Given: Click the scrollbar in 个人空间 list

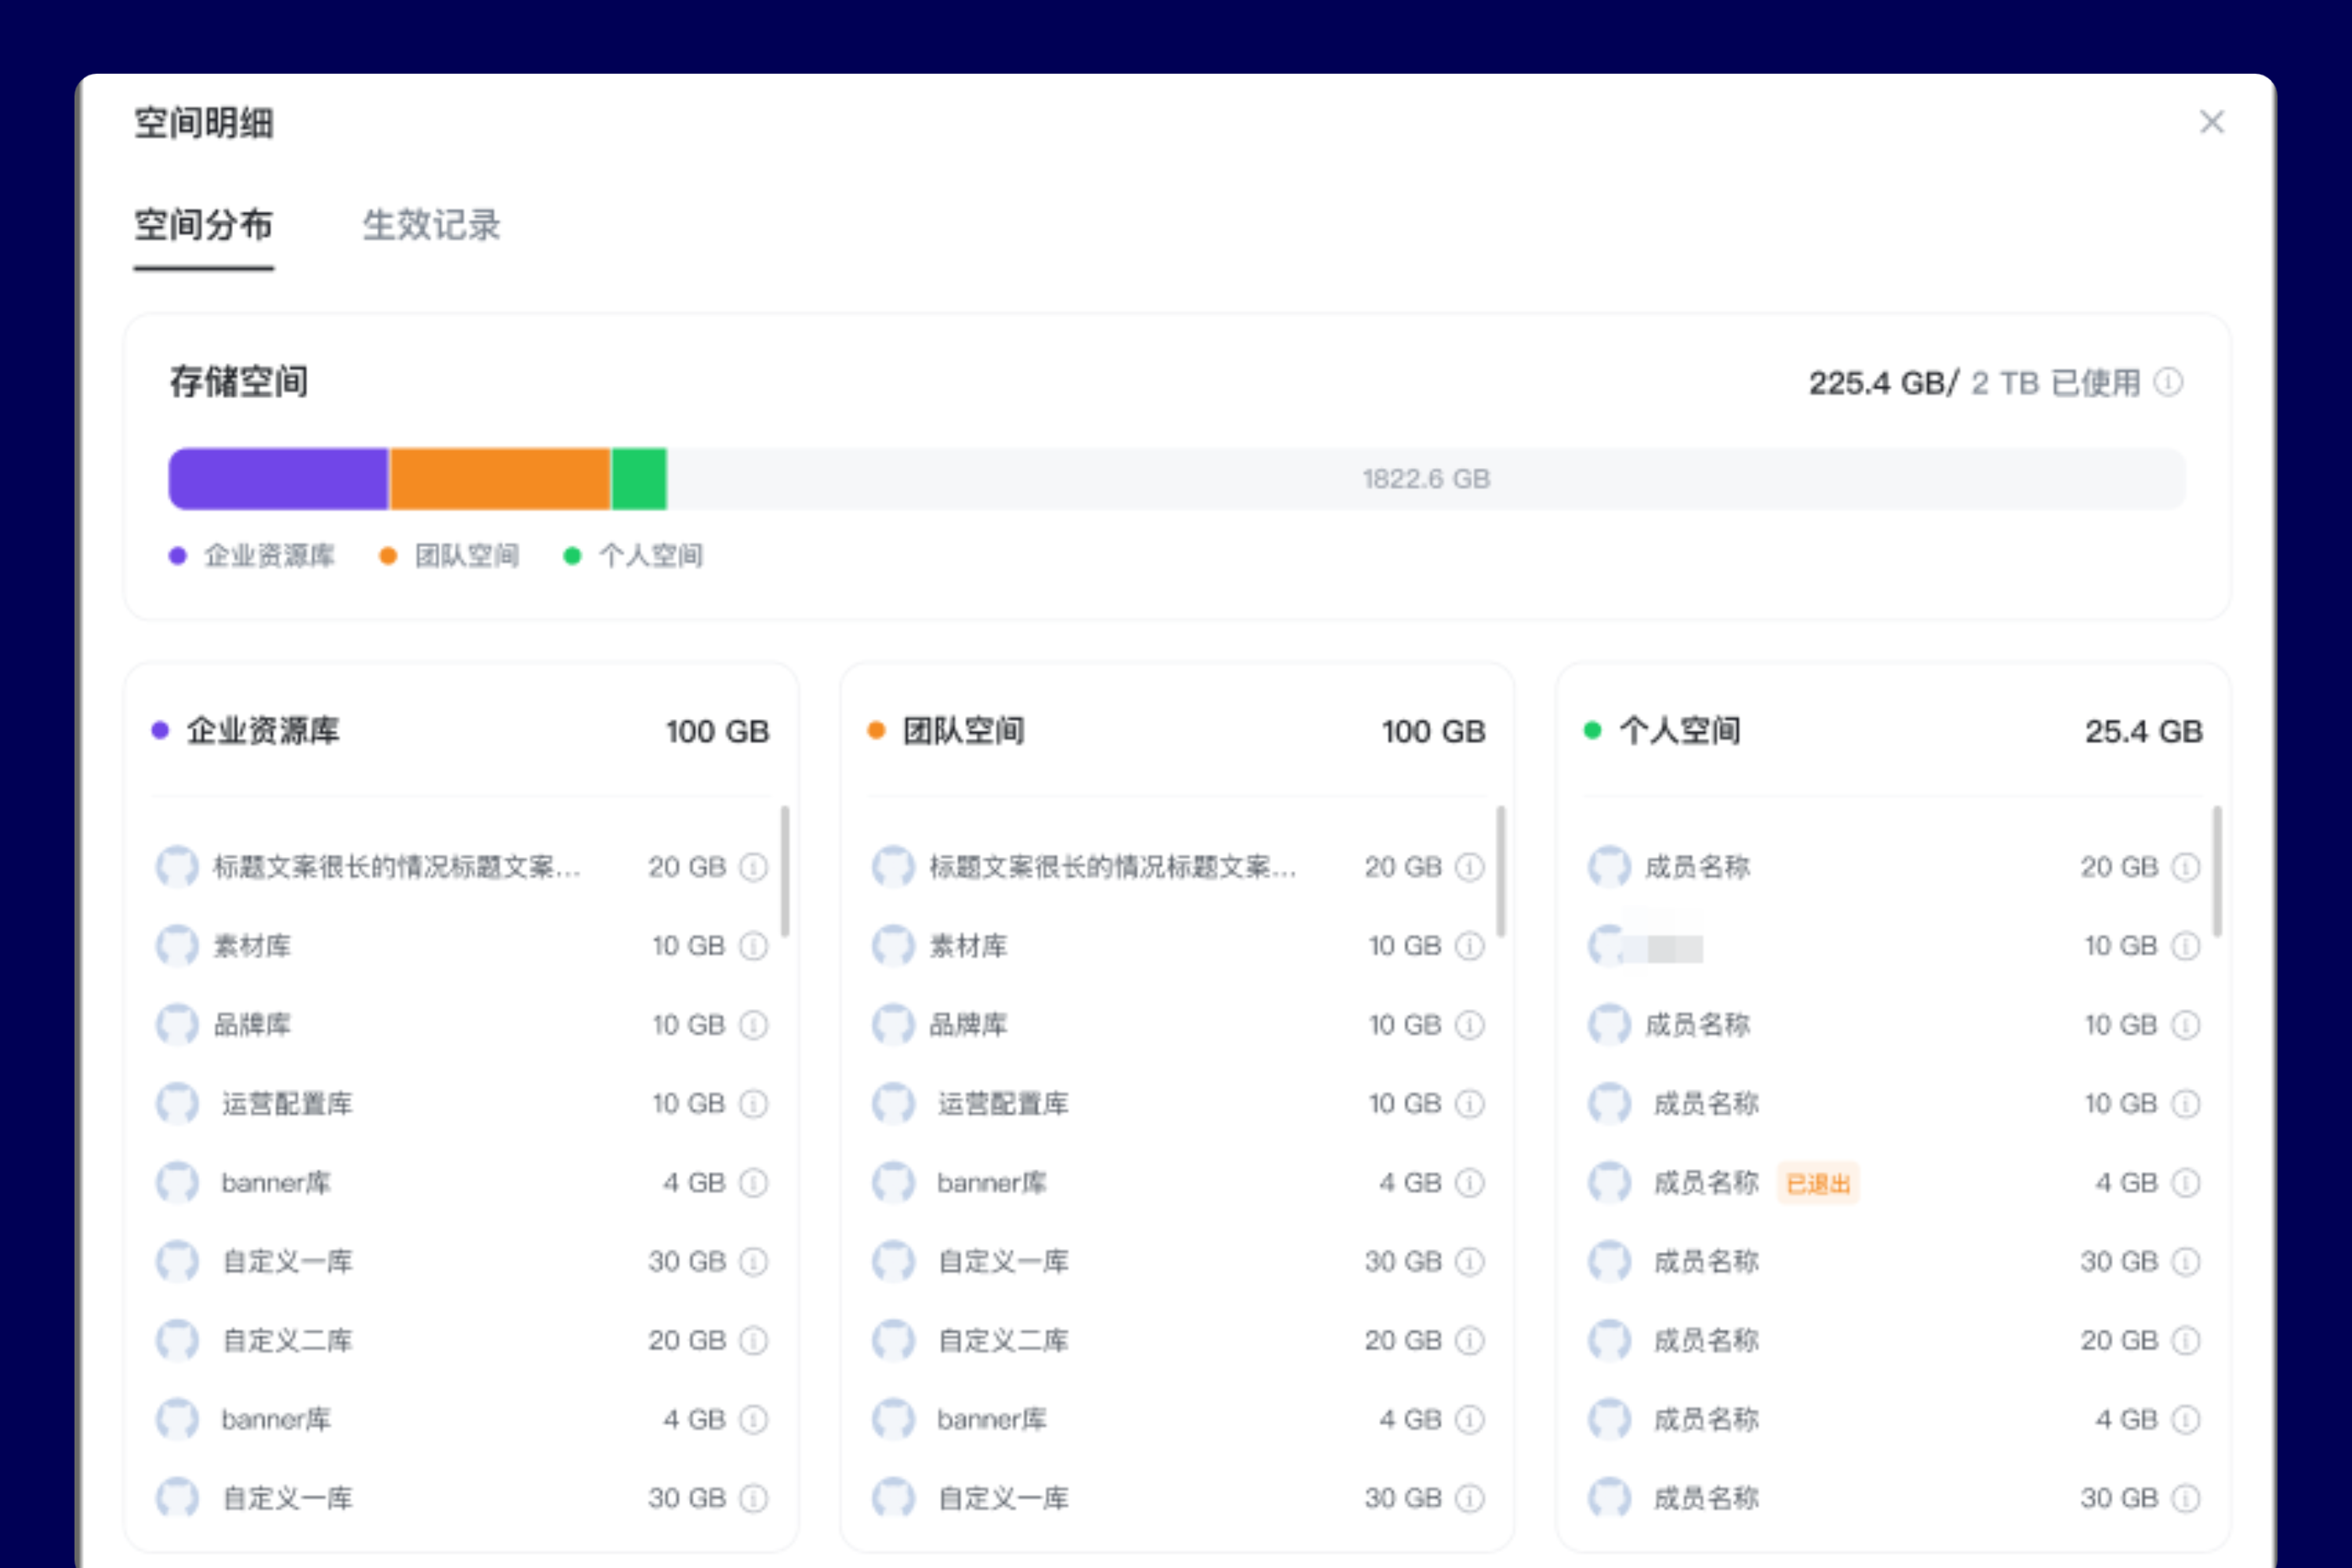Looking at the screenshot, I should 2217,871.
